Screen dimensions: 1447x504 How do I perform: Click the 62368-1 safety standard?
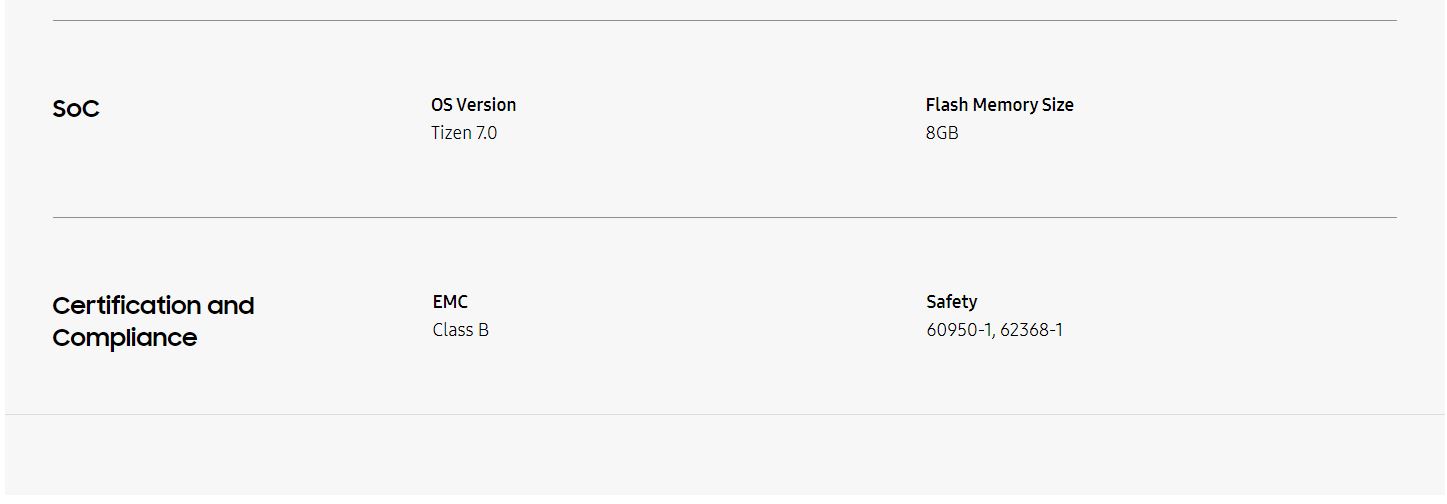(x=1031, y=330)
